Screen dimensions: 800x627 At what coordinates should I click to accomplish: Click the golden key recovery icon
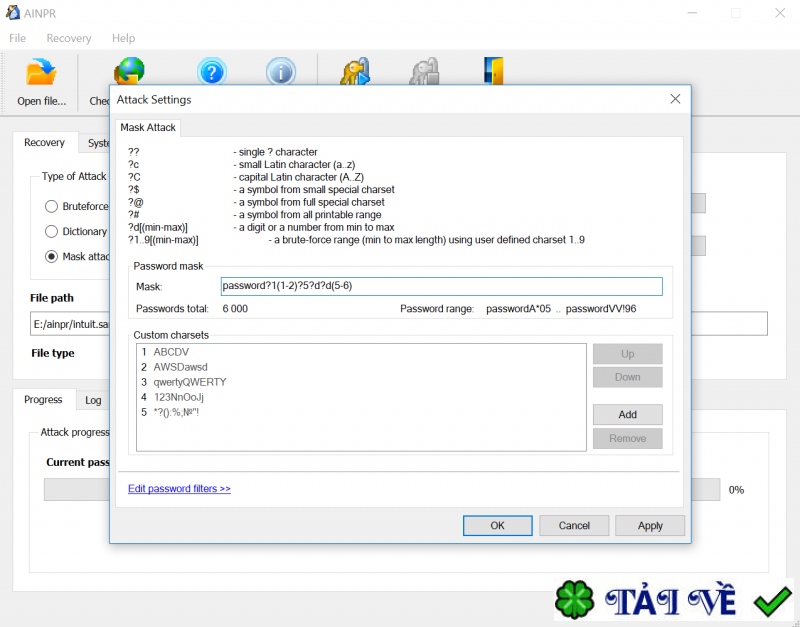point(356,71)
